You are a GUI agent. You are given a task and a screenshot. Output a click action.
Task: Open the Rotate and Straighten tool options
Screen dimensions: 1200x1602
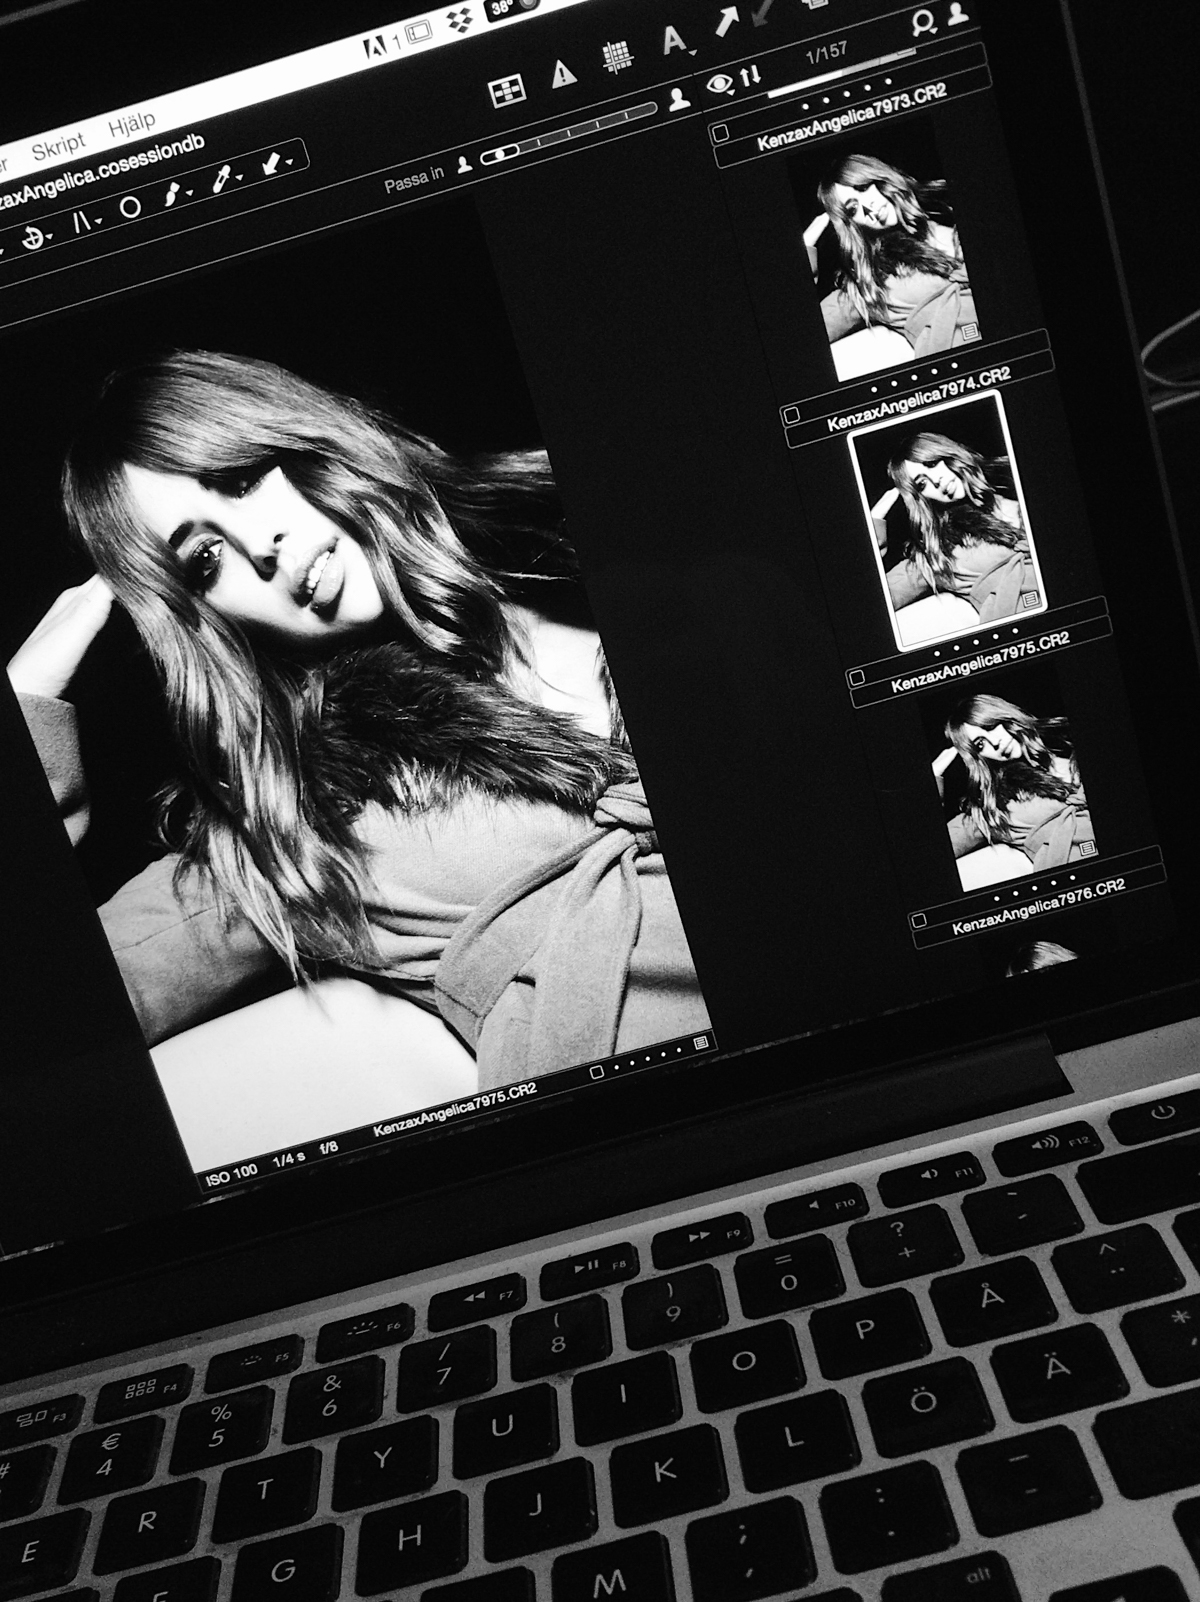tap(37, 240)
